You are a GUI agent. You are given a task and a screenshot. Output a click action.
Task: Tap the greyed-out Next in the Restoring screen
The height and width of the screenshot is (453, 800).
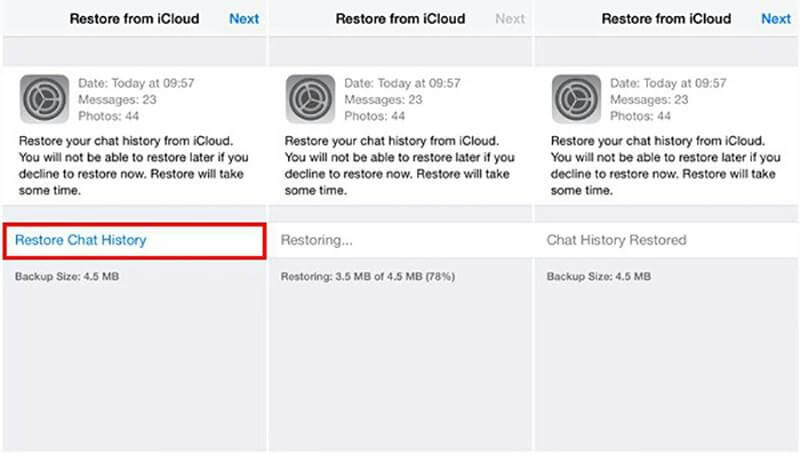pyautogui.click(x=510, y=19)
